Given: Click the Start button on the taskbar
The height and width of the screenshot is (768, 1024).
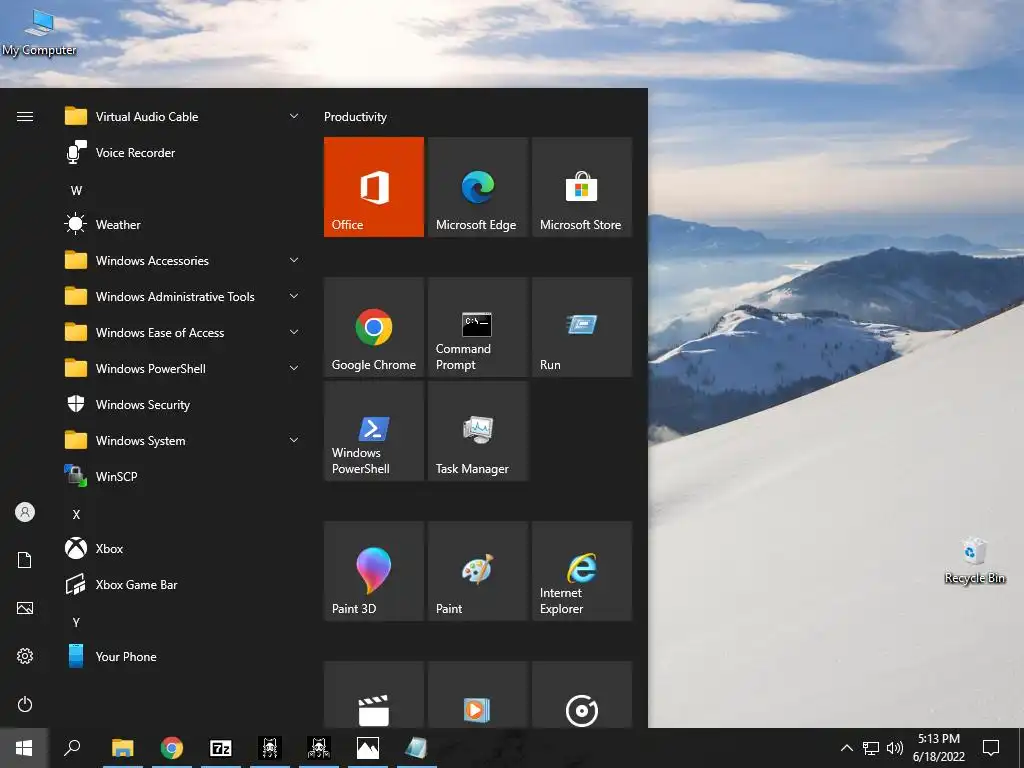Looking at the screenshot, I should coord(24,748).
